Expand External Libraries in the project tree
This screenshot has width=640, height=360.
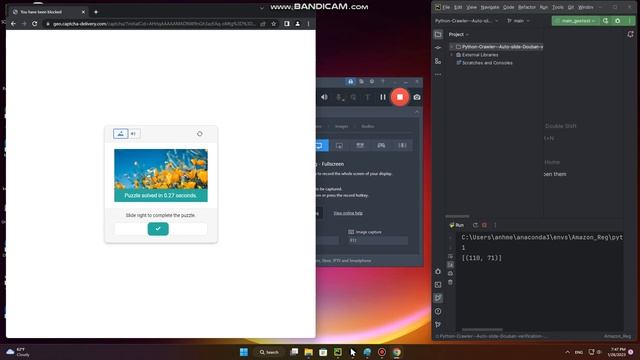pyautogui.click(x=451, y=55)
